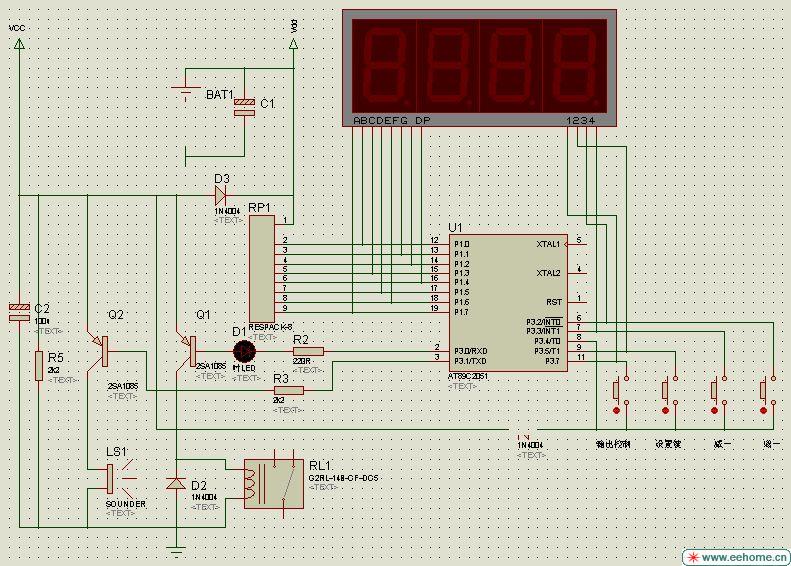Click the RST pin label on U1
This screenshot has height=566, width=791.
[553, 302]
